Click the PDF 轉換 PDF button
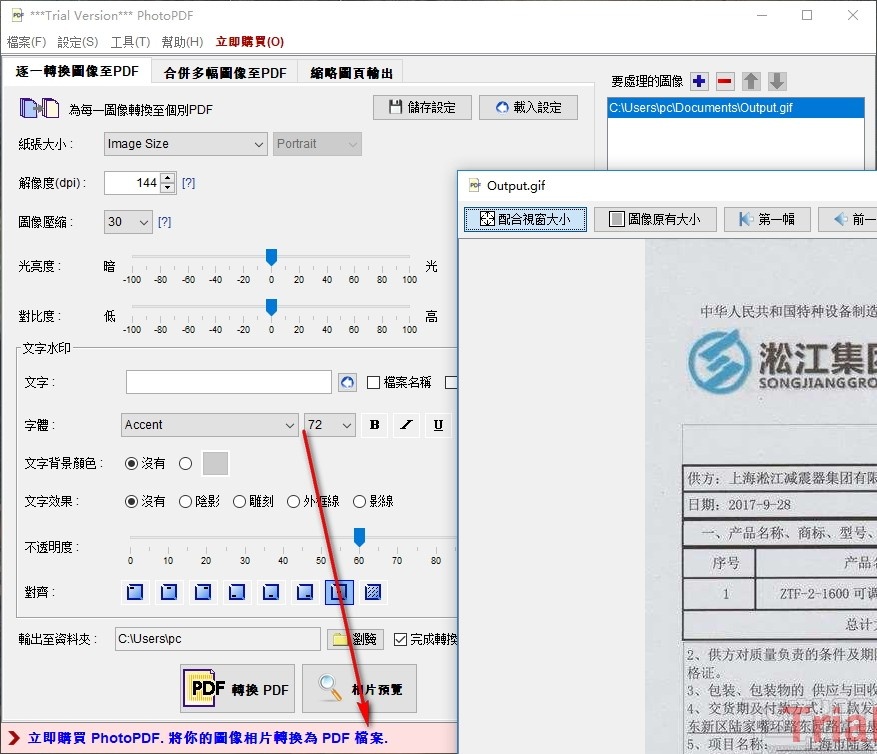 coord(238,688)
